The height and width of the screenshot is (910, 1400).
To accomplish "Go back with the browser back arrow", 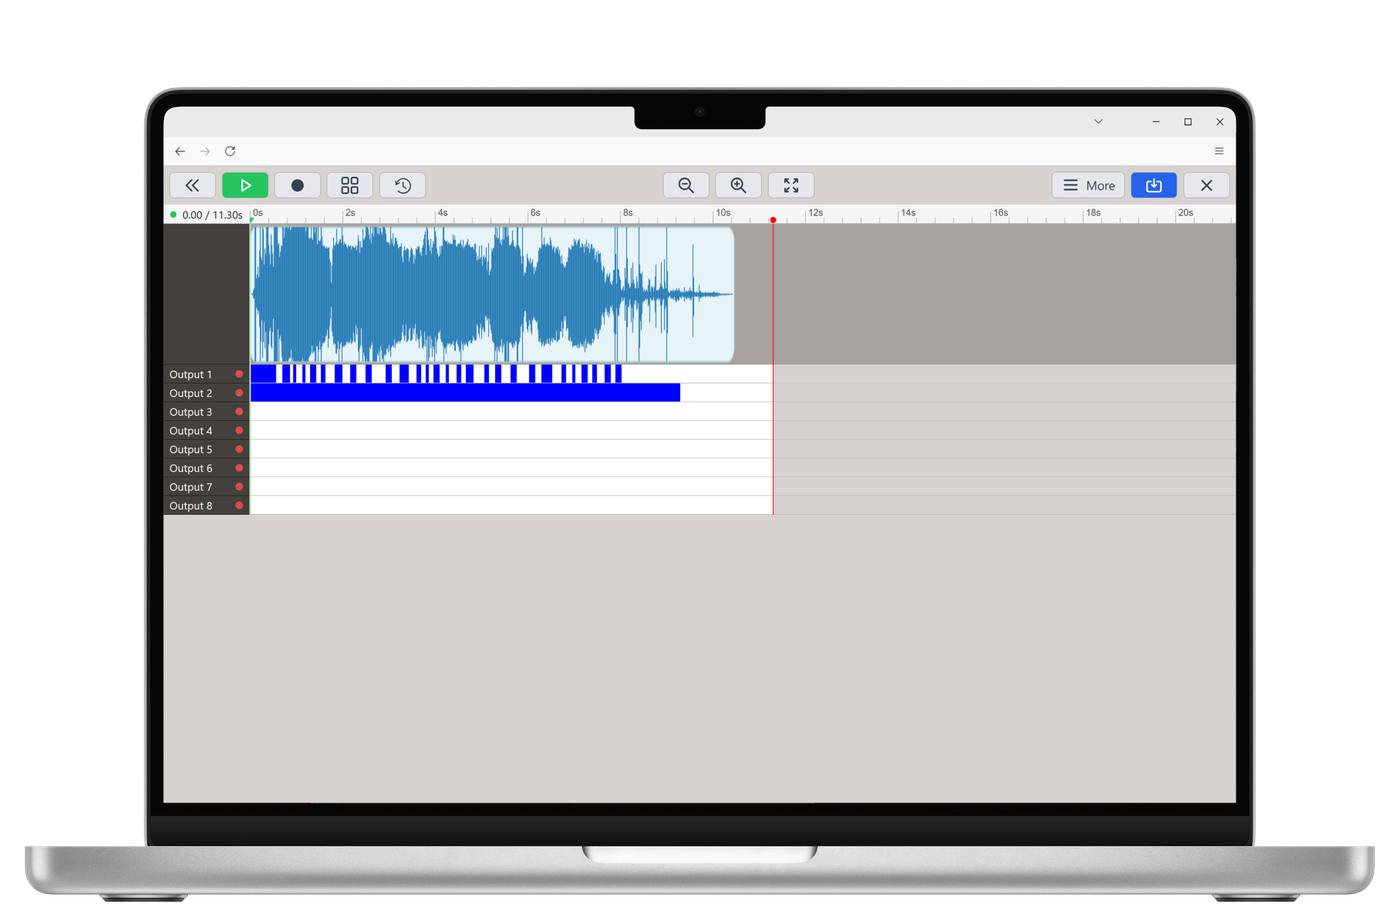I will click(x=180, y=151).
